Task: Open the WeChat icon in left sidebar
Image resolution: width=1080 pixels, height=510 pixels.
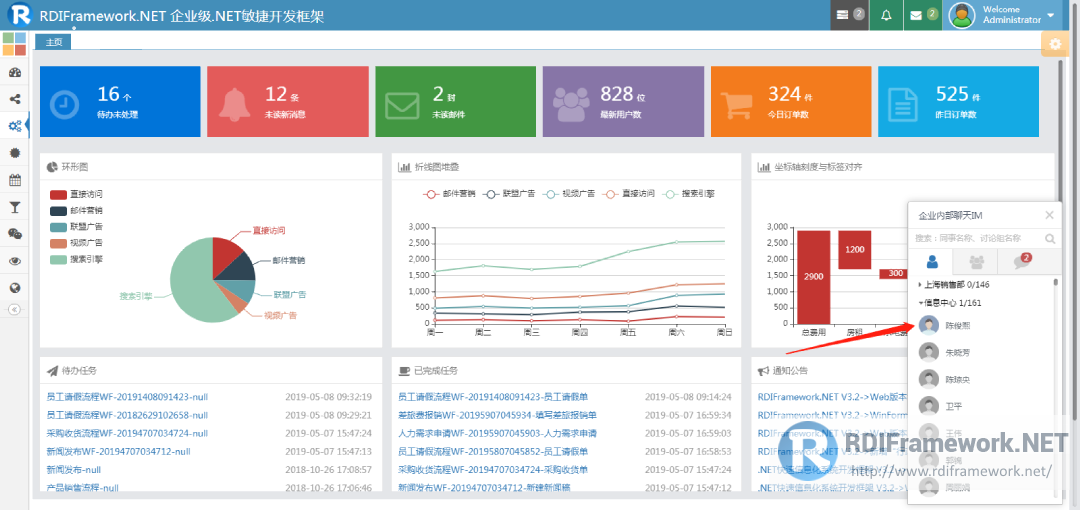Action: coord(14,234)
